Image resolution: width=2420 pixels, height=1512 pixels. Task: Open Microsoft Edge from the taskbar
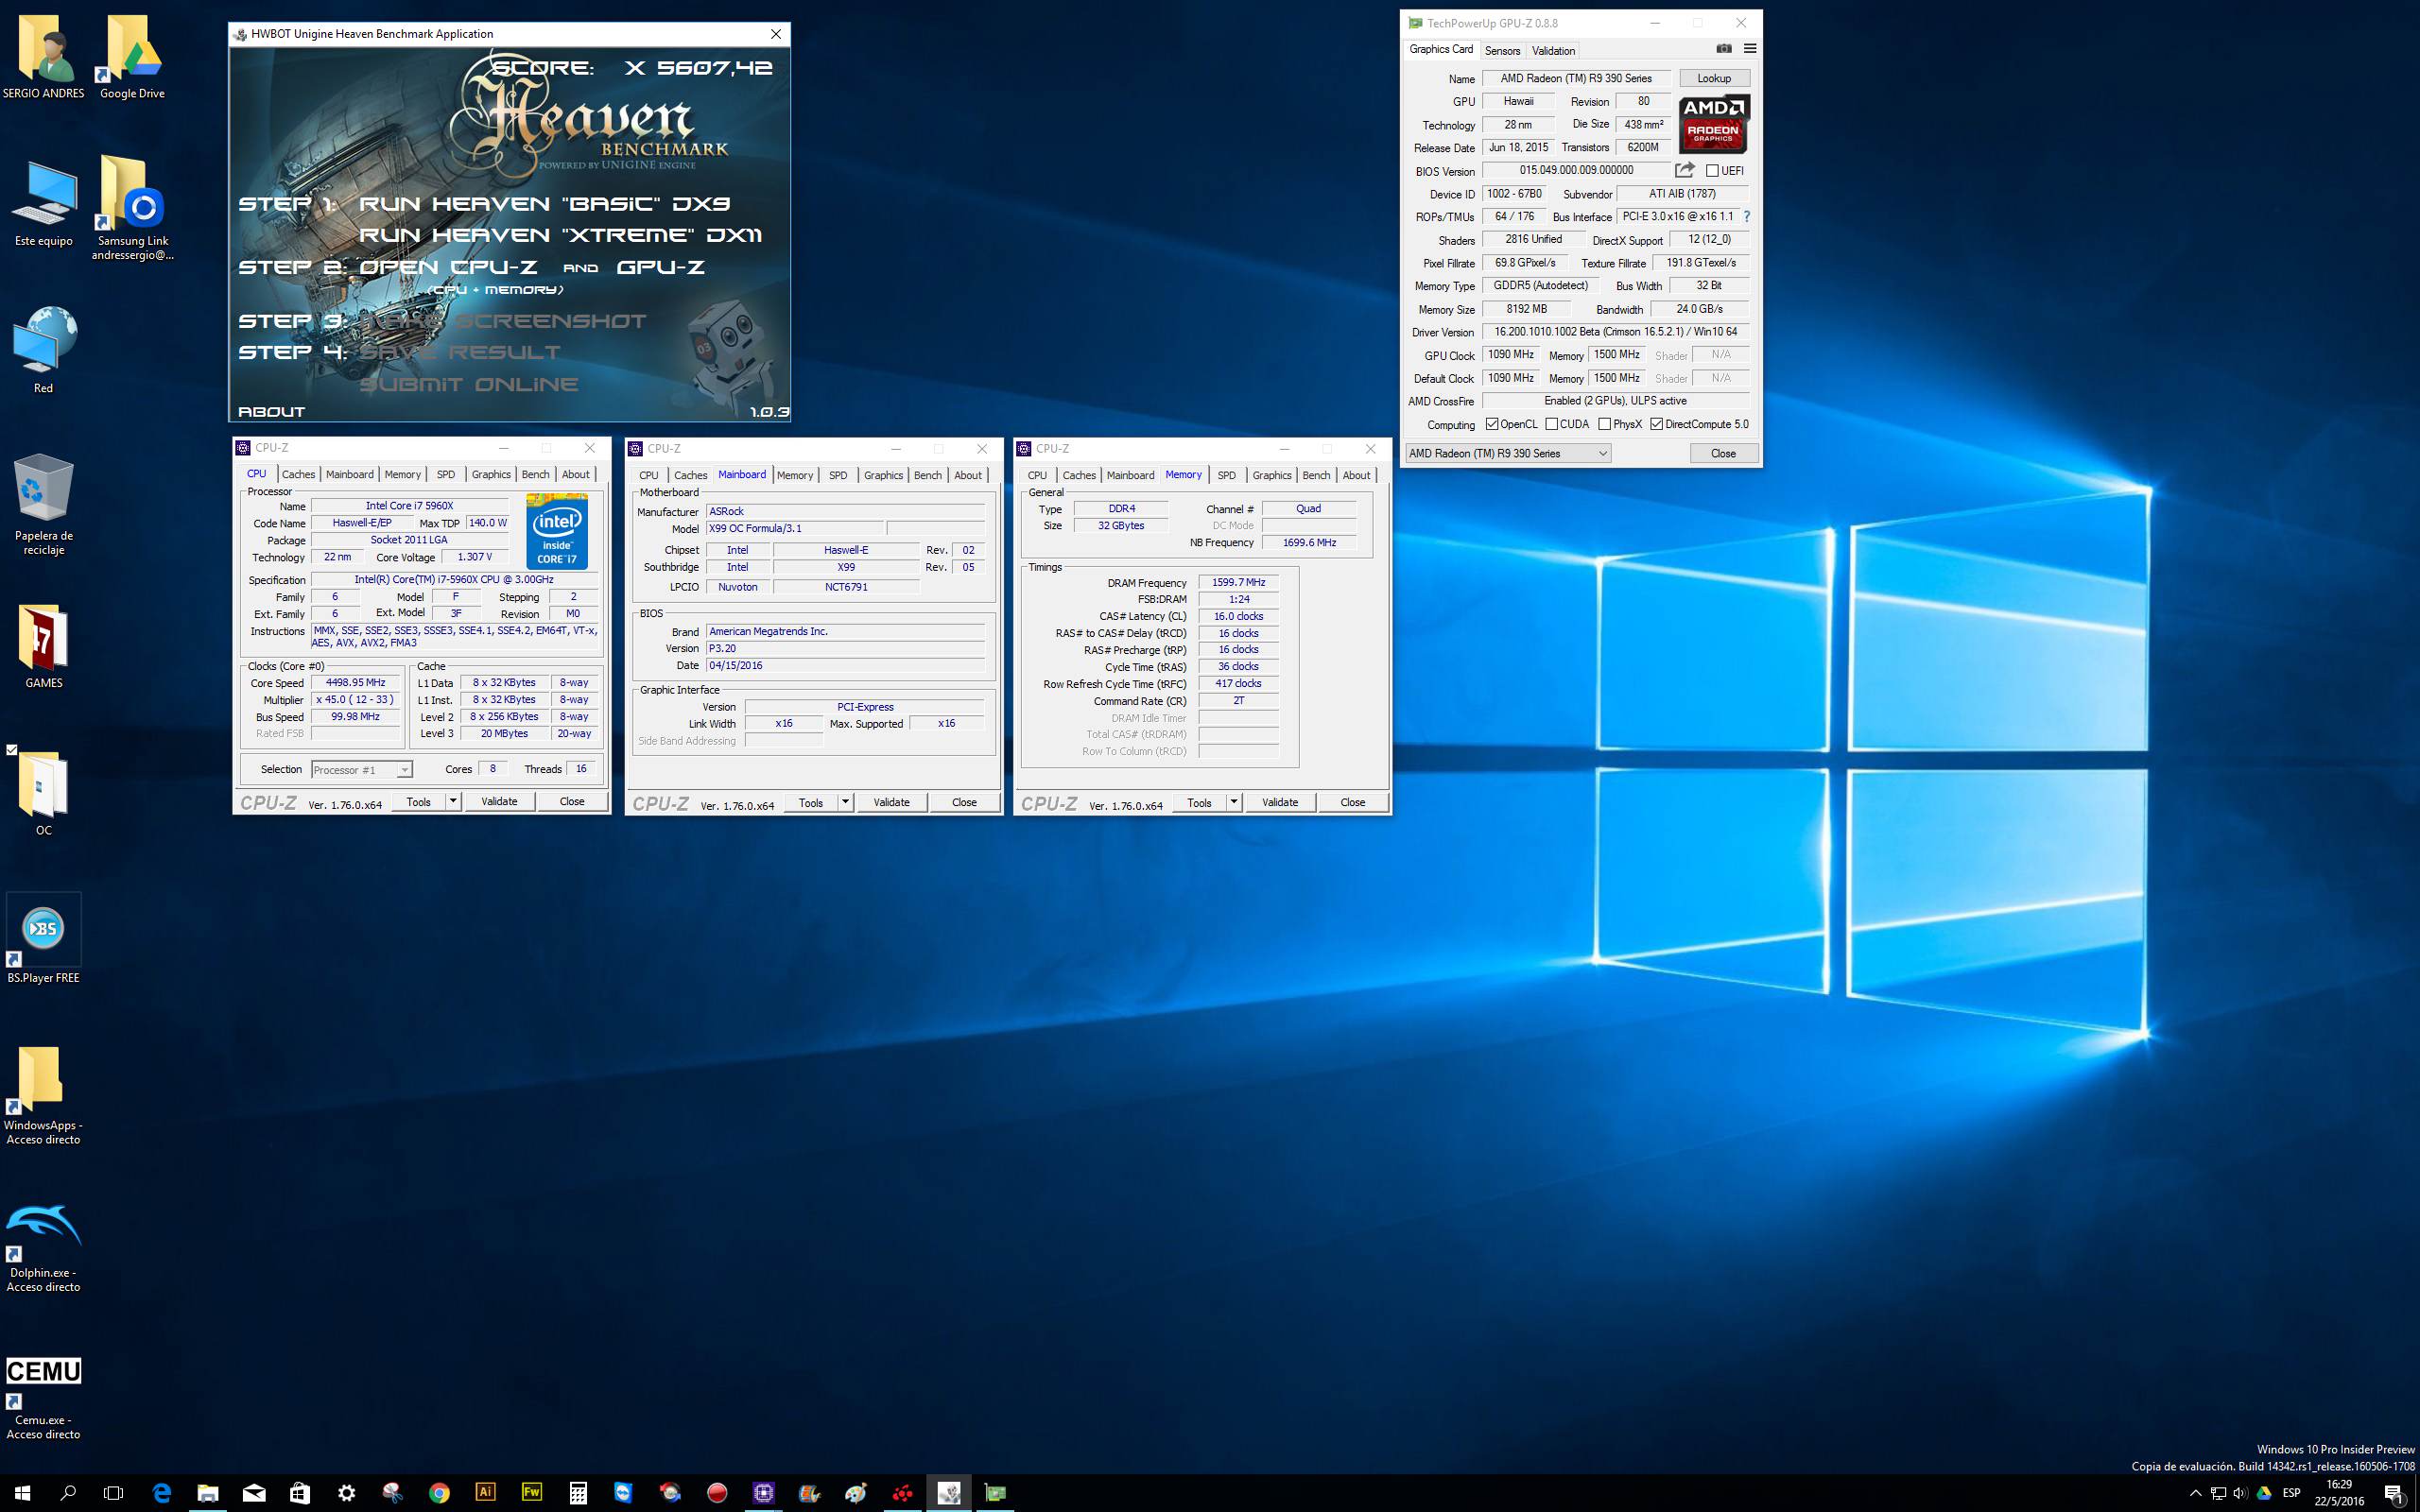161,1492
